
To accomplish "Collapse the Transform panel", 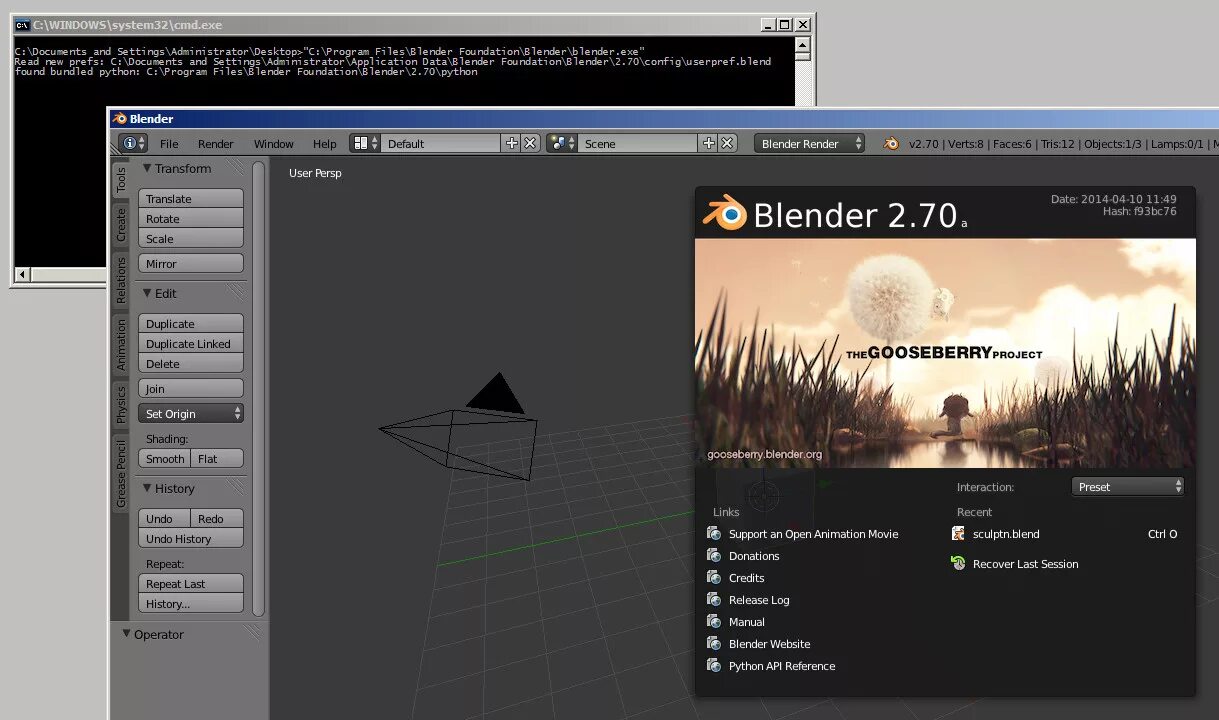I will 147,168.
